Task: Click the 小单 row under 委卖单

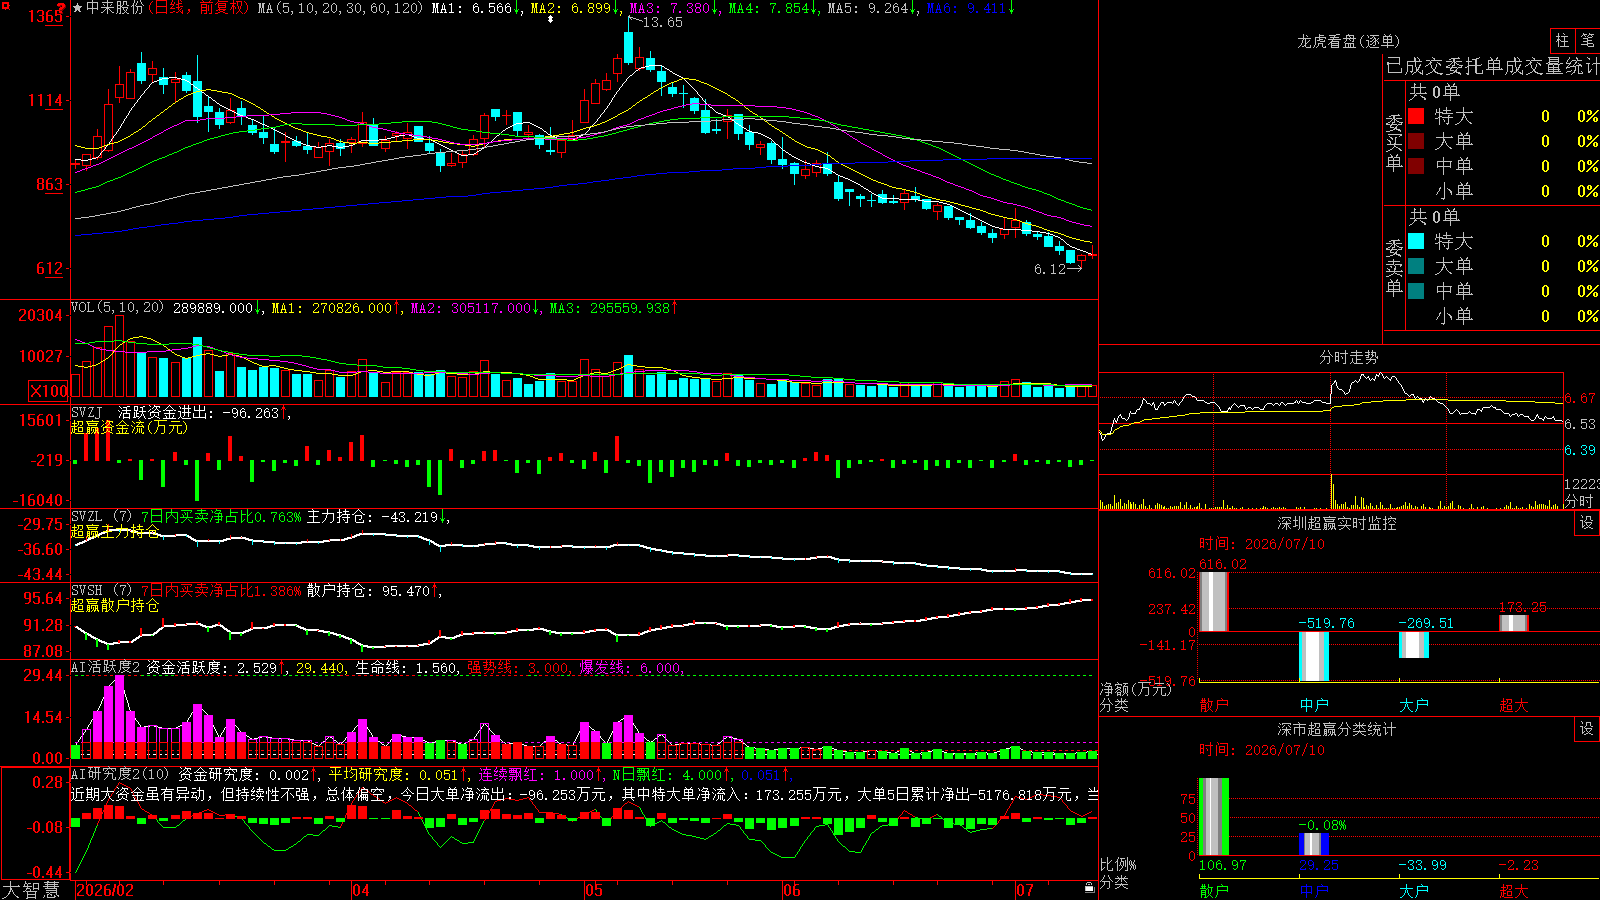Action: (x=1503, y=316)
